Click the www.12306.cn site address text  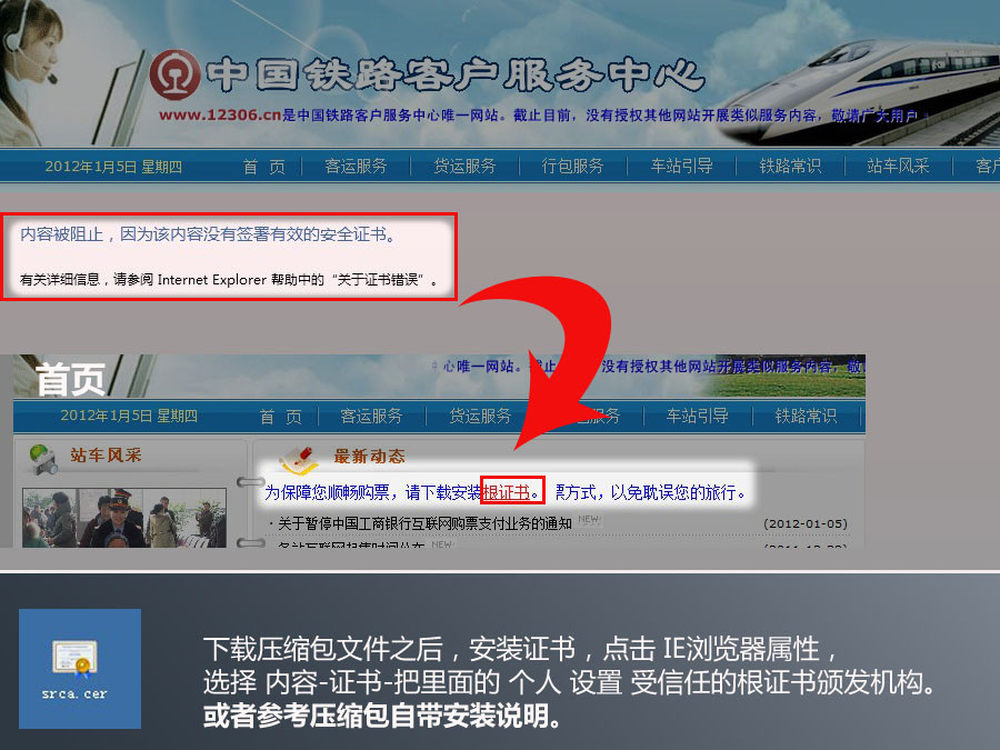click(x=220, y=115)
